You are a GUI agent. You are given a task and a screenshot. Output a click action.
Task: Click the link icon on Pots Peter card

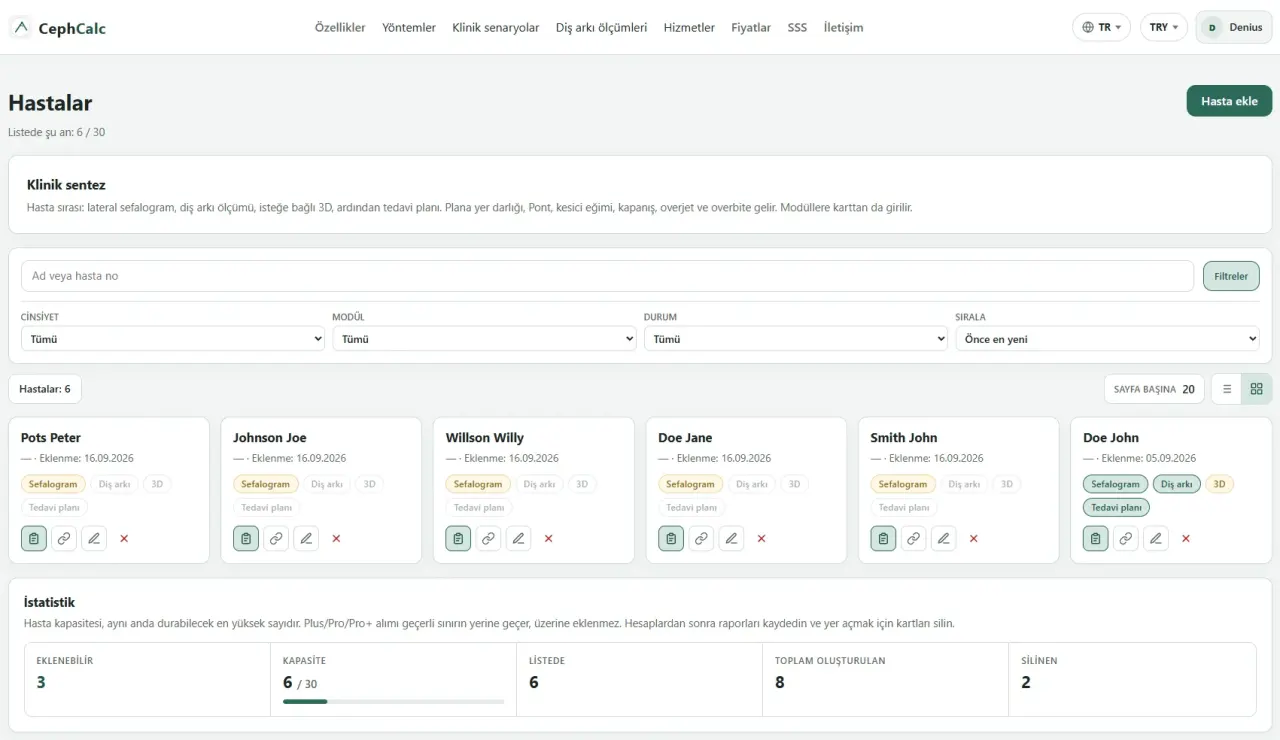click(x=64, y=538)
